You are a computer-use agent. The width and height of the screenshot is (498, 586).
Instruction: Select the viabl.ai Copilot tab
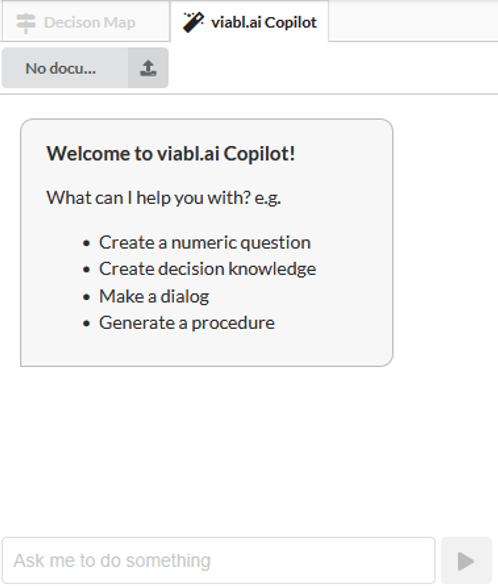coord(250,22)
